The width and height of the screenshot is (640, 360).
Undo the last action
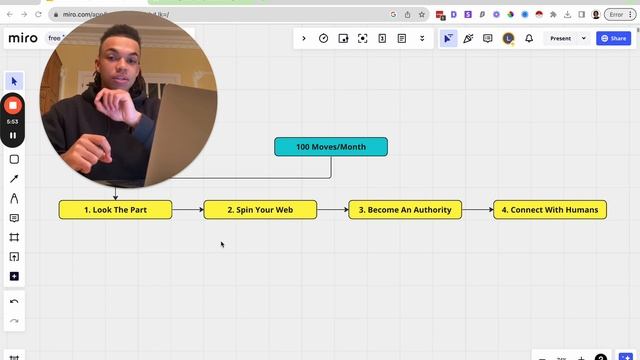click(14, 302)
